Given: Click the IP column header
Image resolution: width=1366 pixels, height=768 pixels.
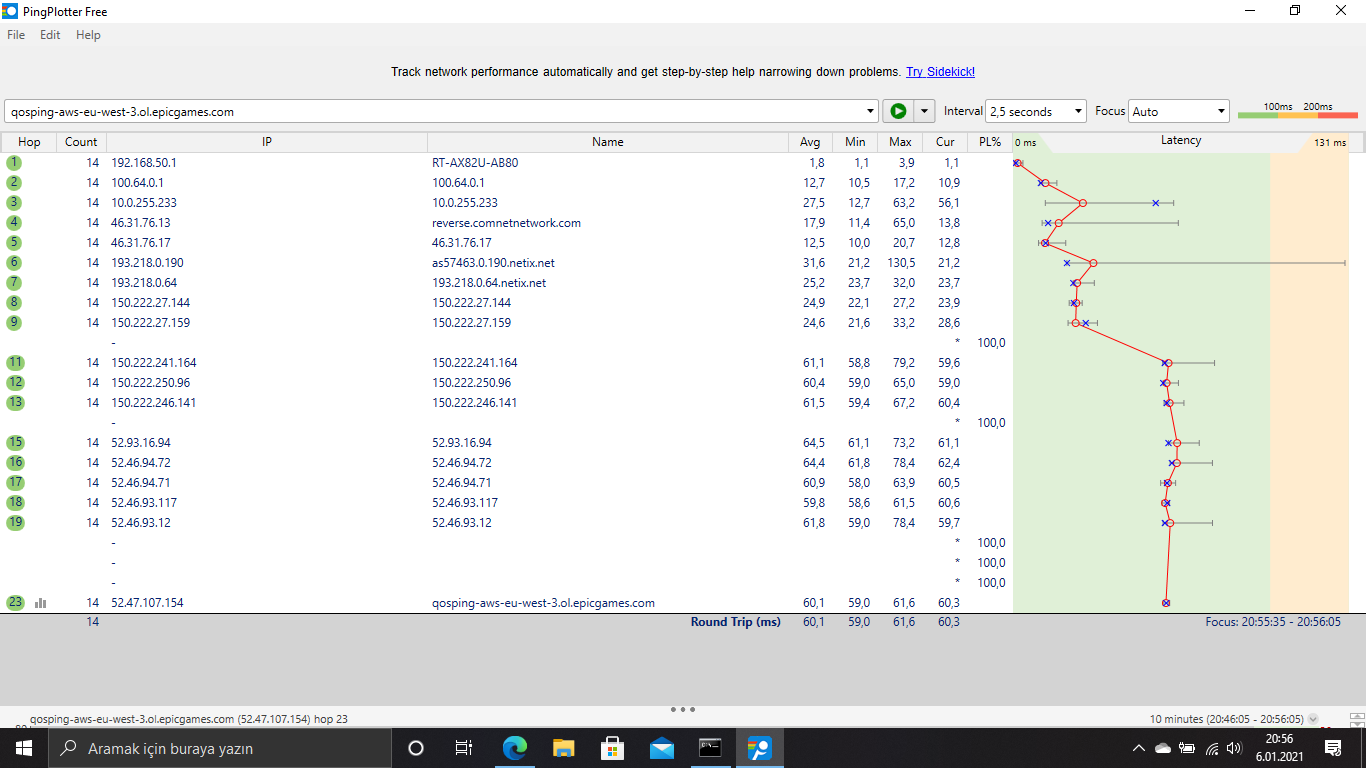Looking at the screenshot, I should [267, 142].
